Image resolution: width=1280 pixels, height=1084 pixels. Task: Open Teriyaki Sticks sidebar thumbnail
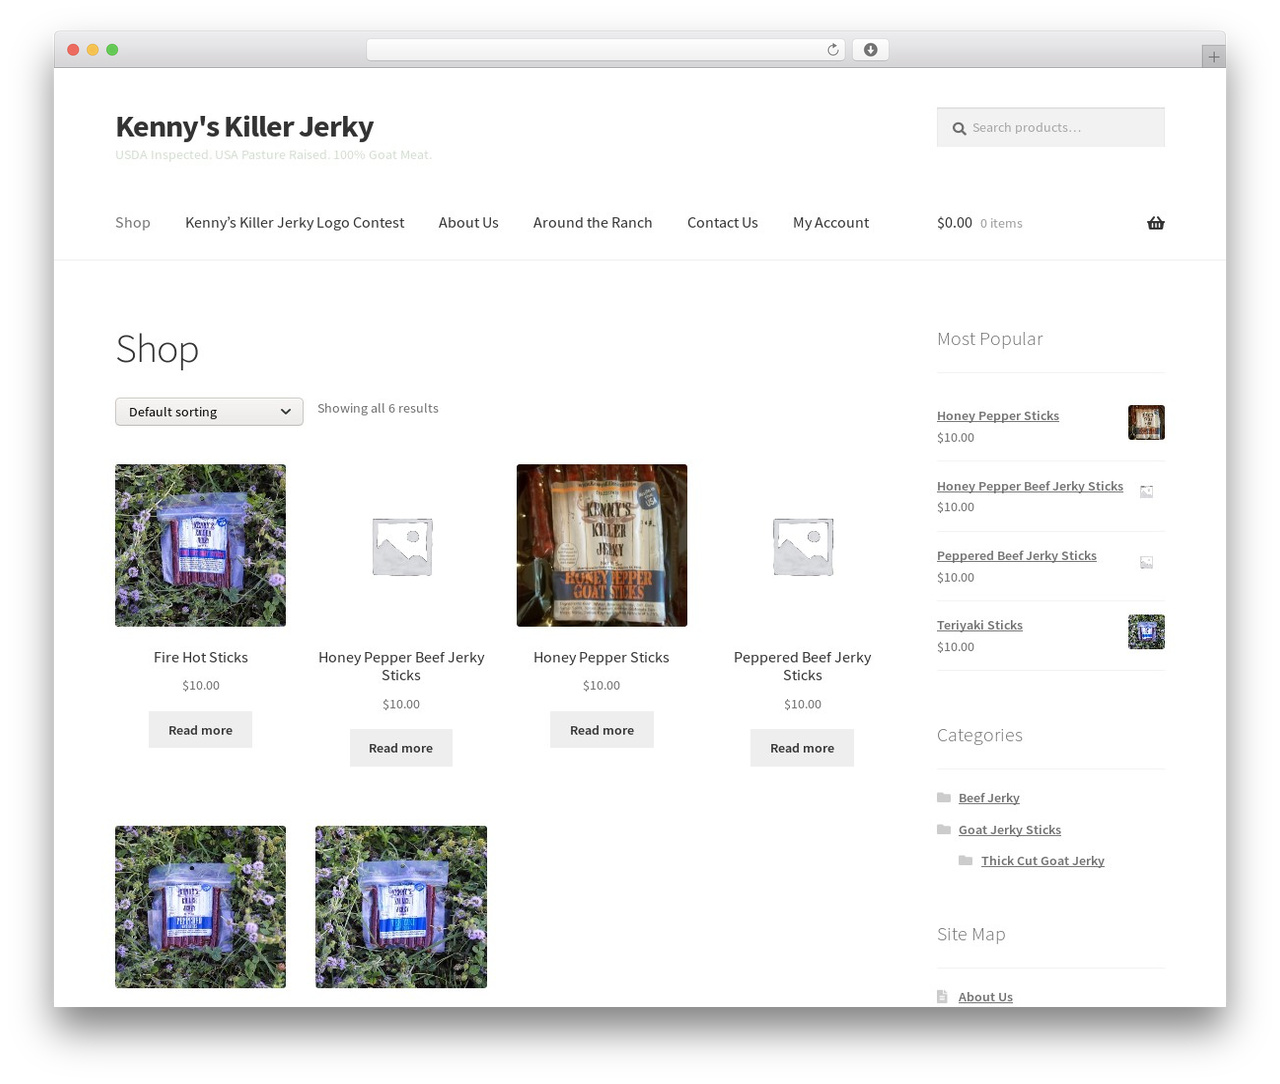[x=1146, y=632]
